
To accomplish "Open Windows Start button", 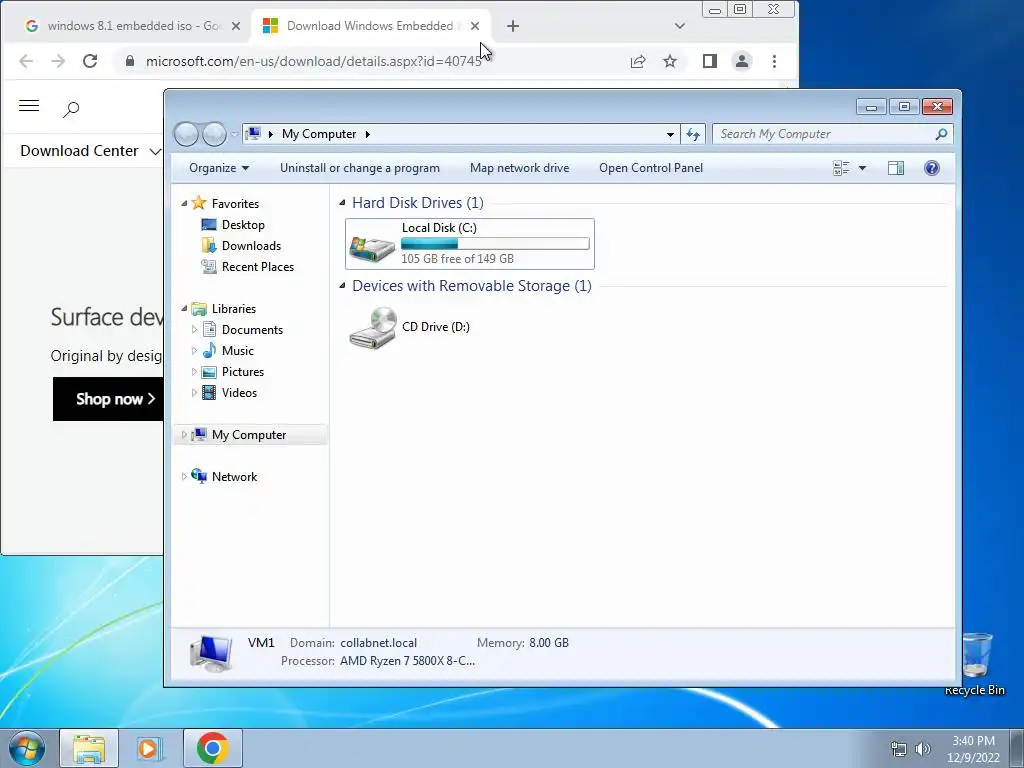I will 27,748.
